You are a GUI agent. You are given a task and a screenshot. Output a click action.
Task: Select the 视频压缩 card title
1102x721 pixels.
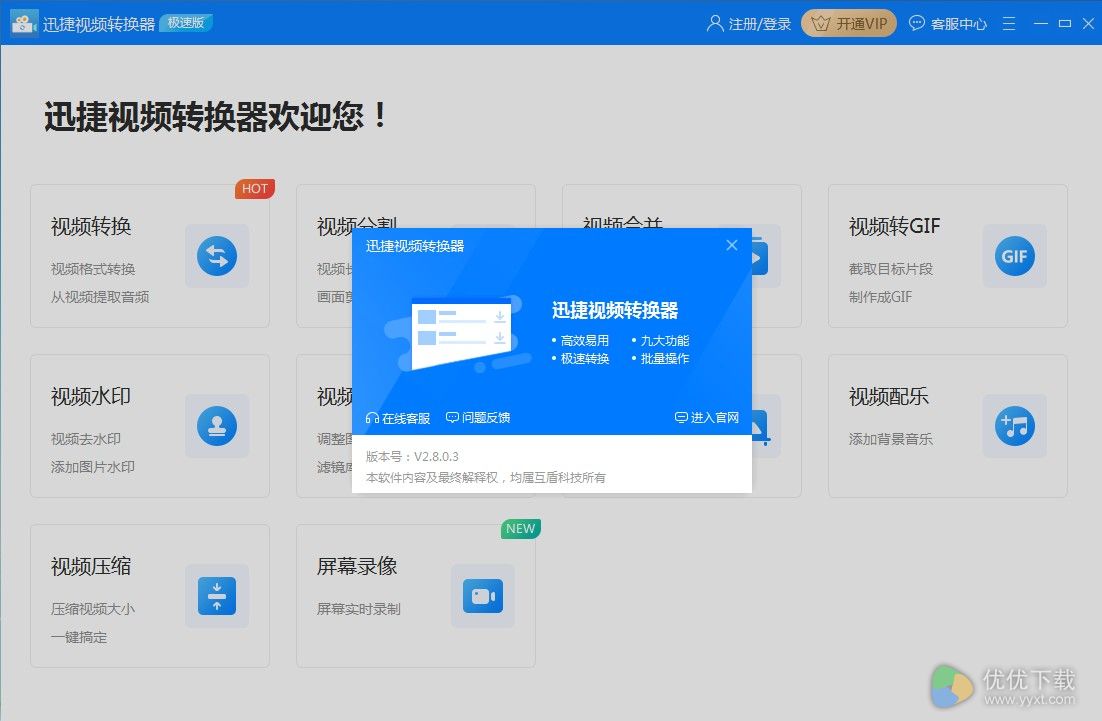point(91,566)
